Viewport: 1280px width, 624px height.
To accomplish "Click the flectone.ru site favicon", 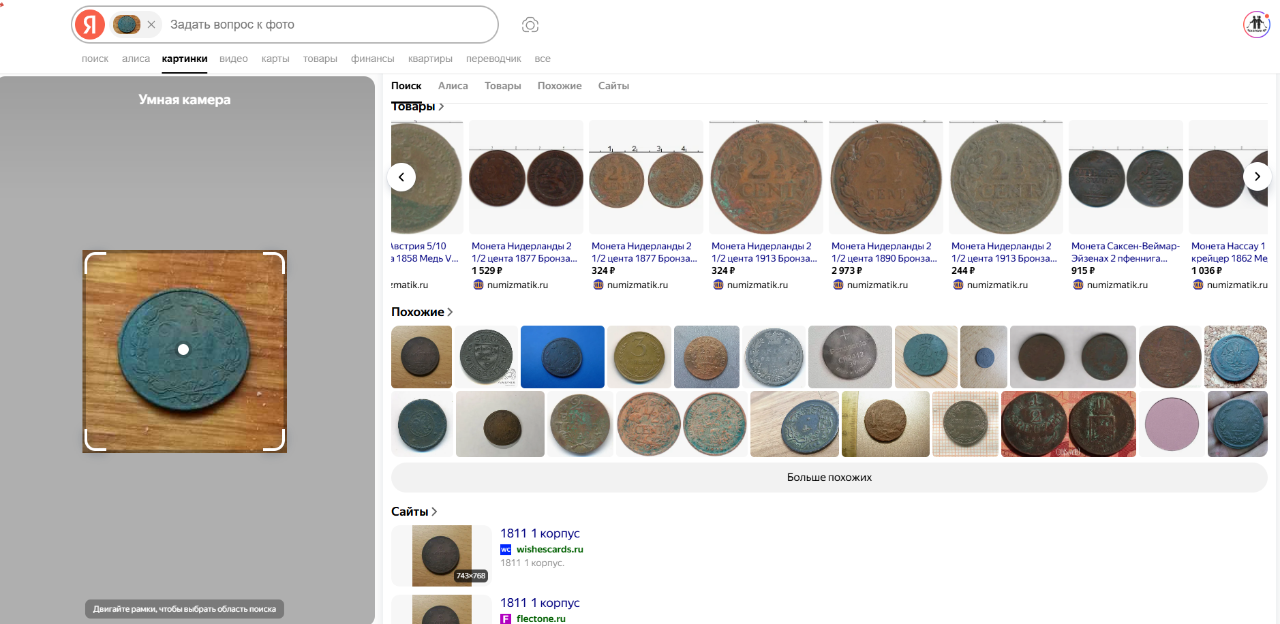I will click(x=506, y=619).
